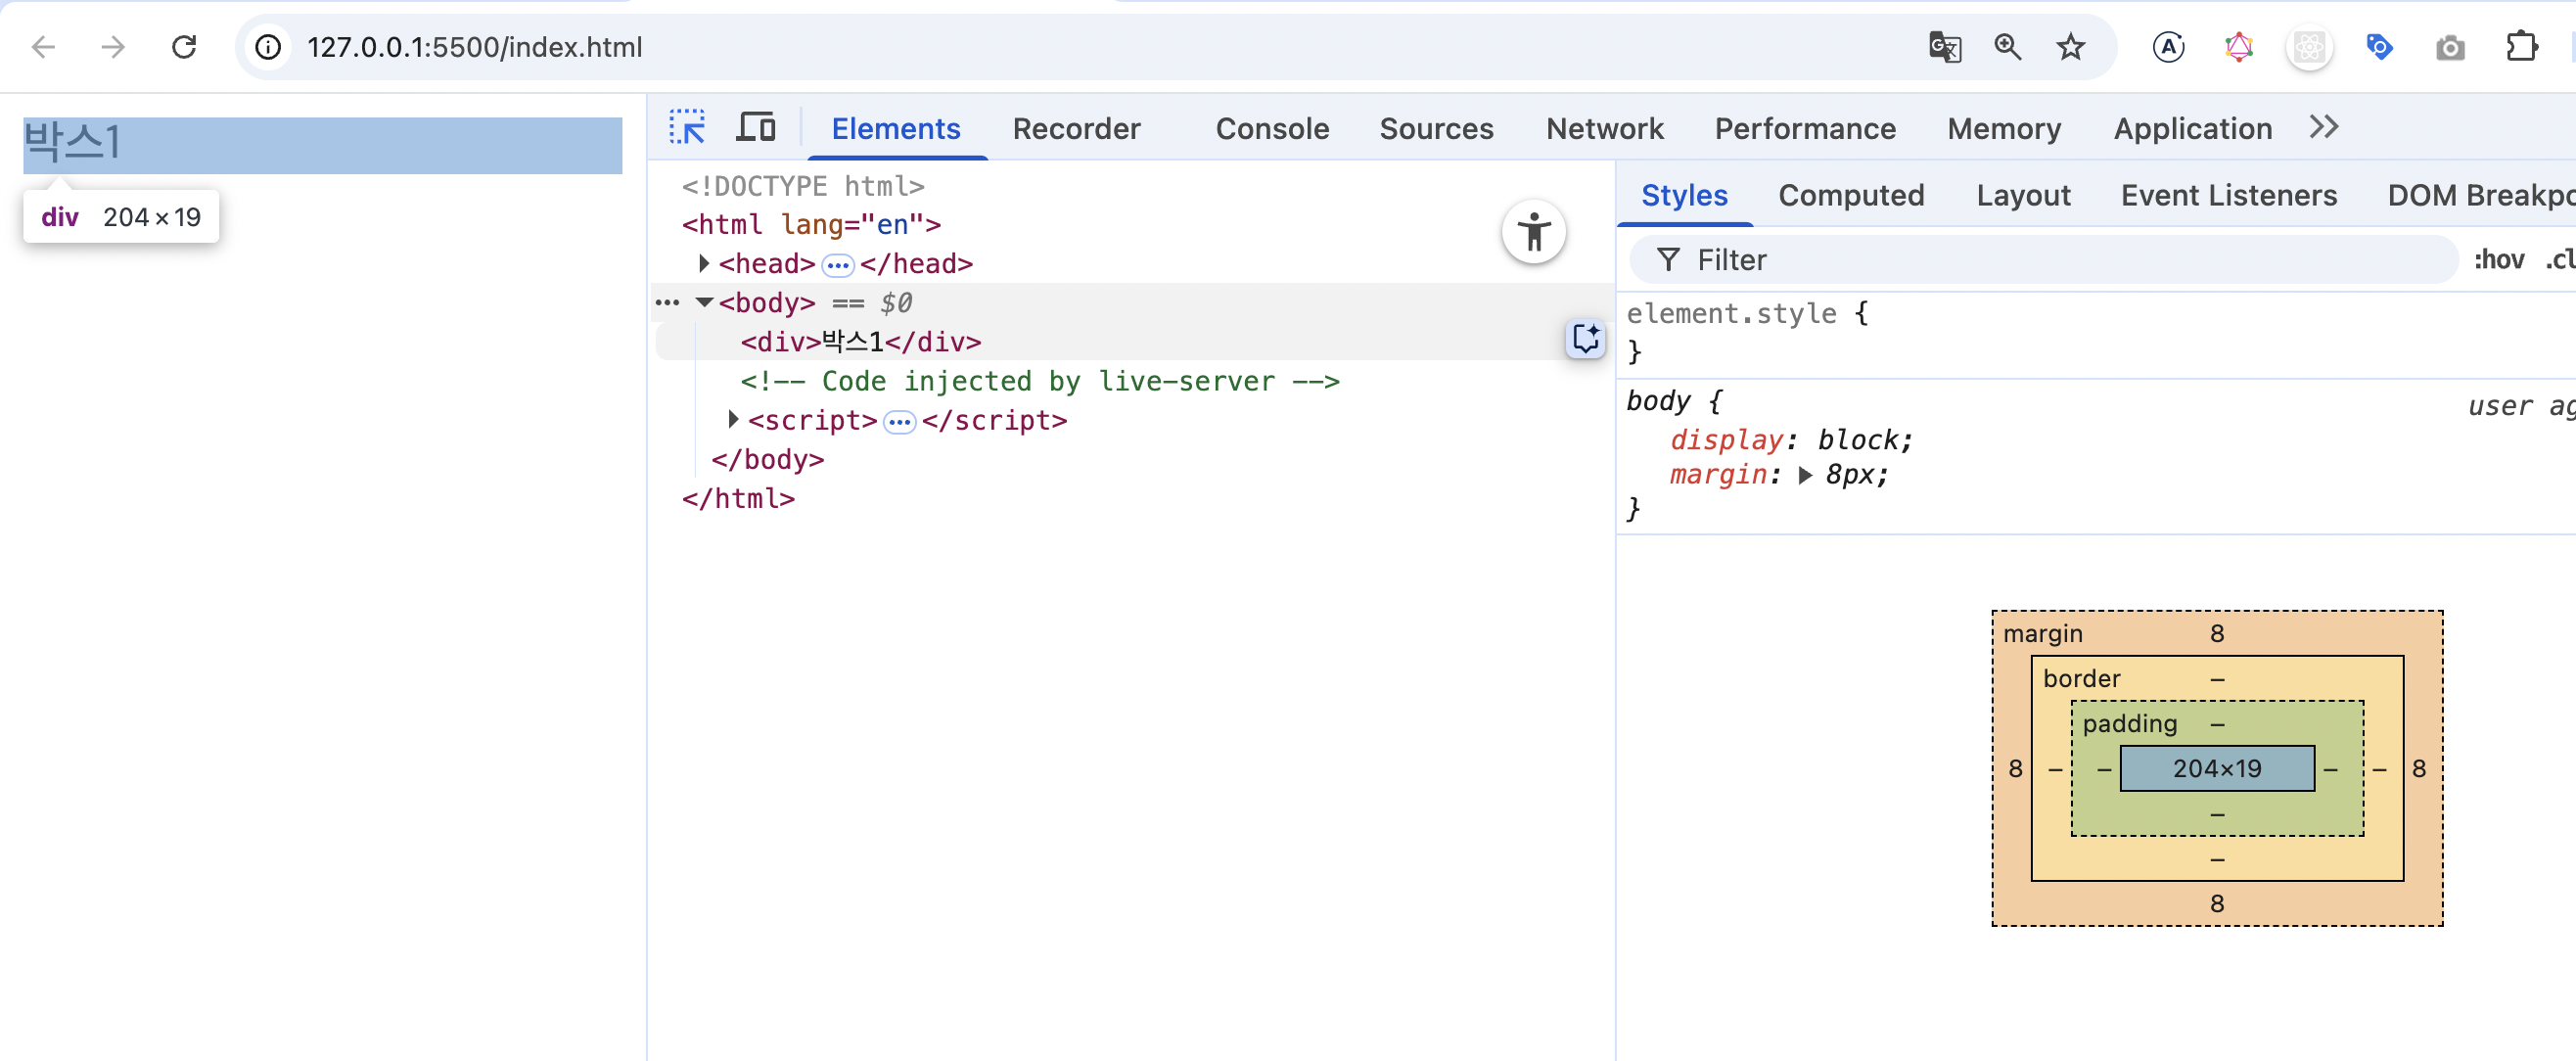The image size is (2576, 1061).
Task: View site information icon in address bar
Action: pyautogui.click(x=268, y=47)
